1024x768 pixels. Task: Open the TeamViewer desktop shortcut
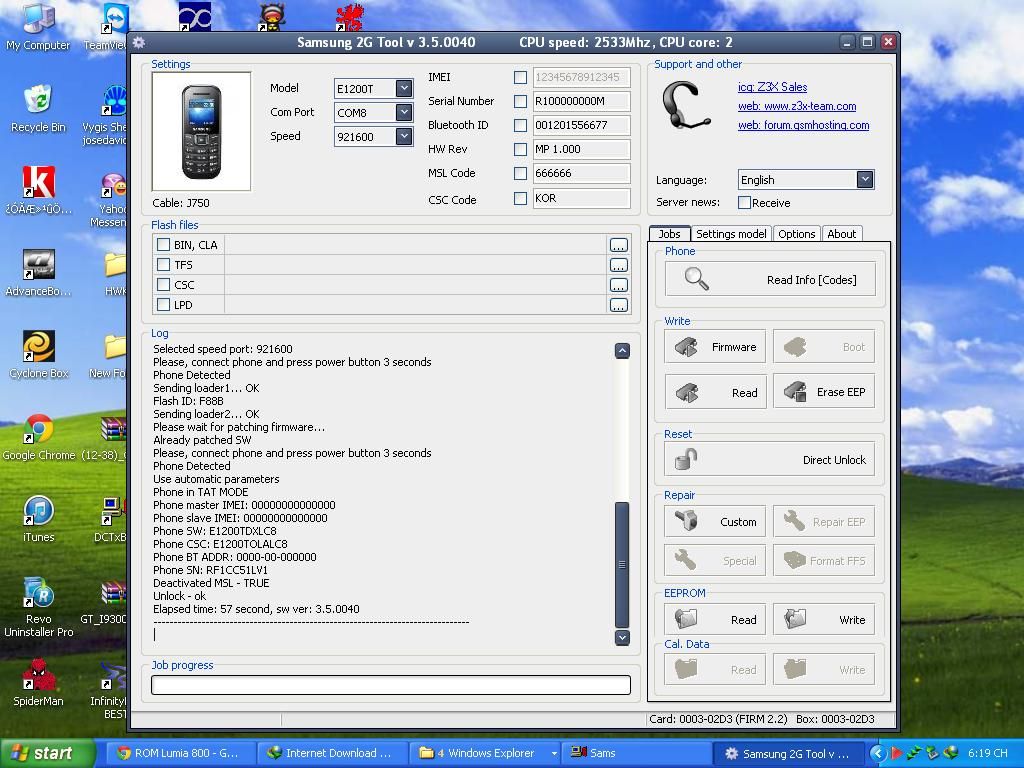[x=106, y=26]
